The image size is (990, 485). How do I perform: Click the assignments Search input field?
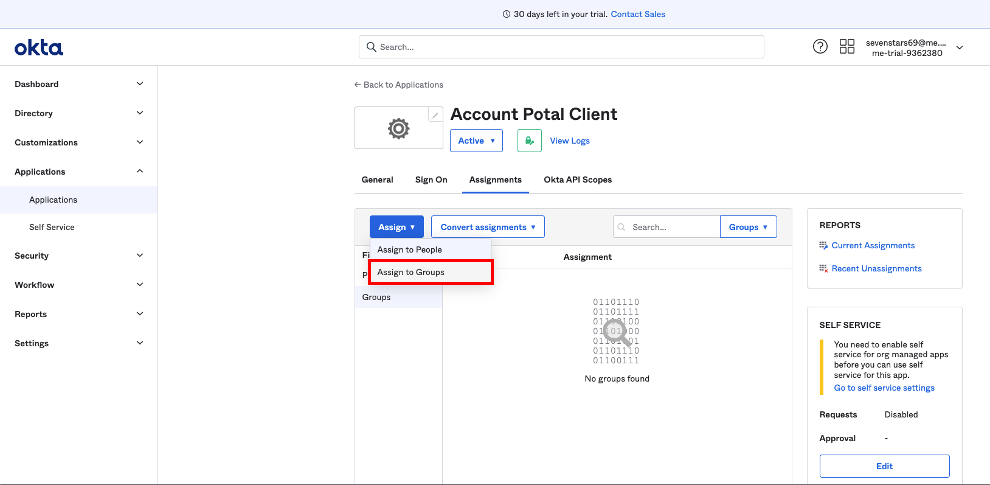tap(672, 227)
